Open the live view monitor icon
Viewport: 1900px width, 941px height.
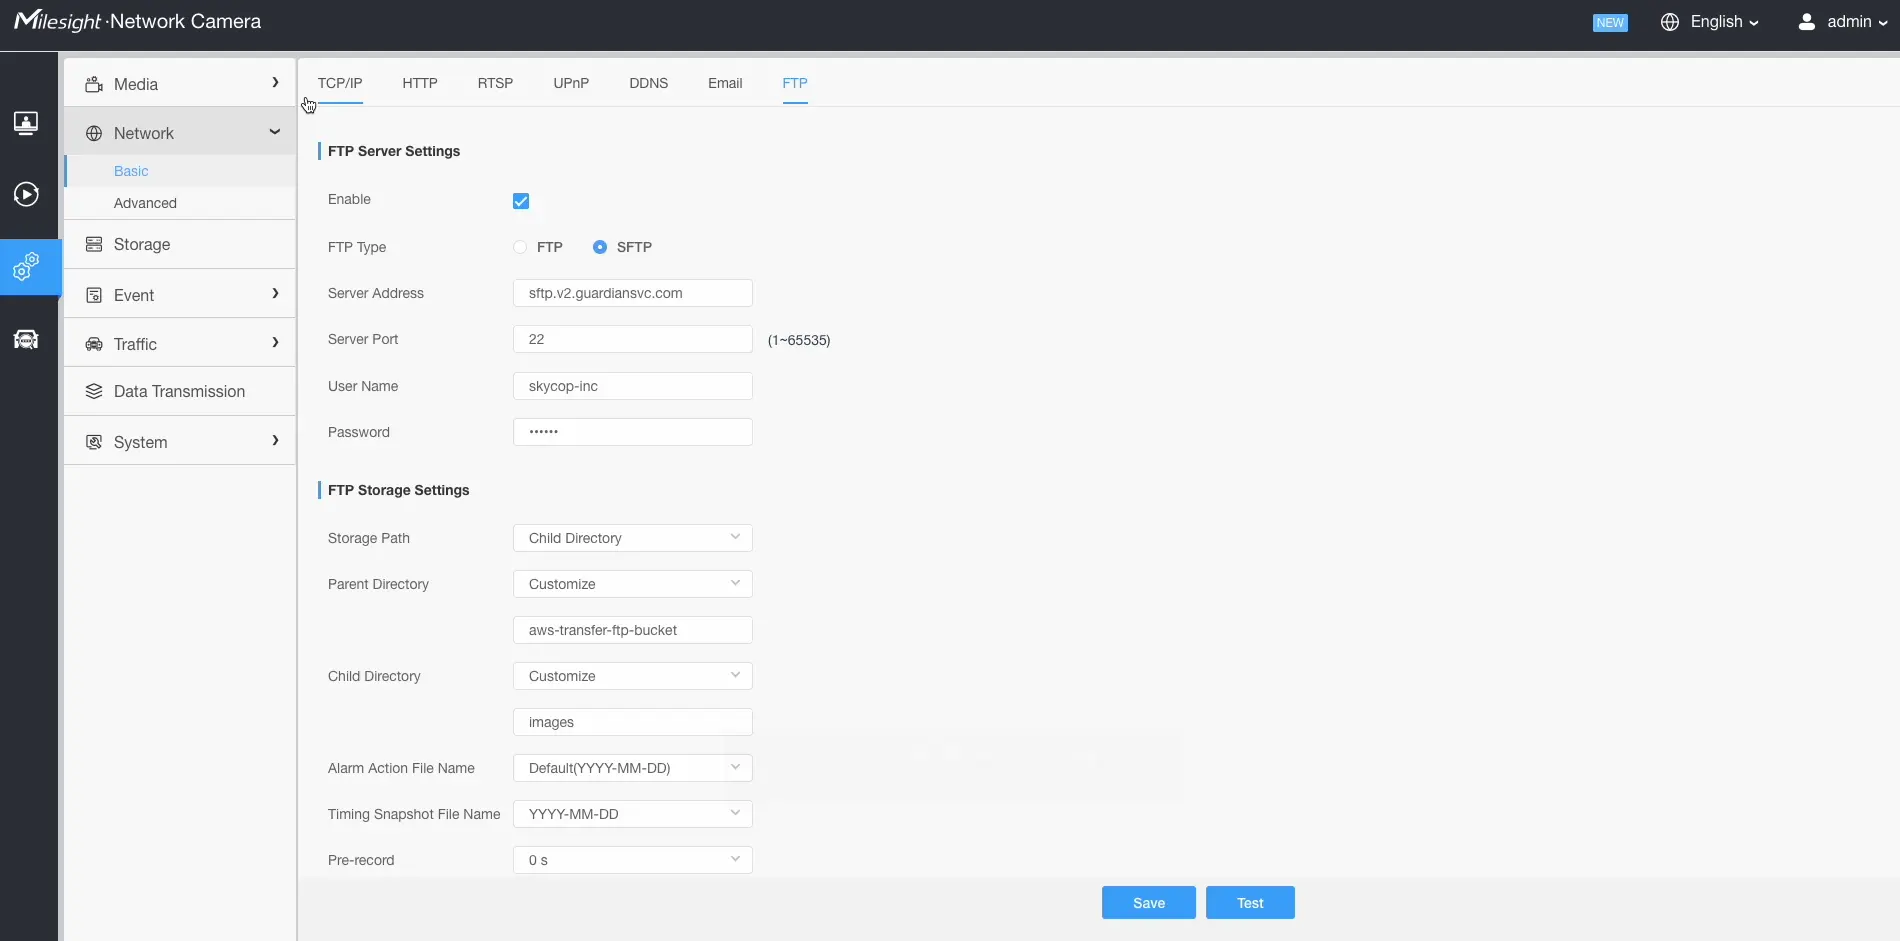coord(27,123)
